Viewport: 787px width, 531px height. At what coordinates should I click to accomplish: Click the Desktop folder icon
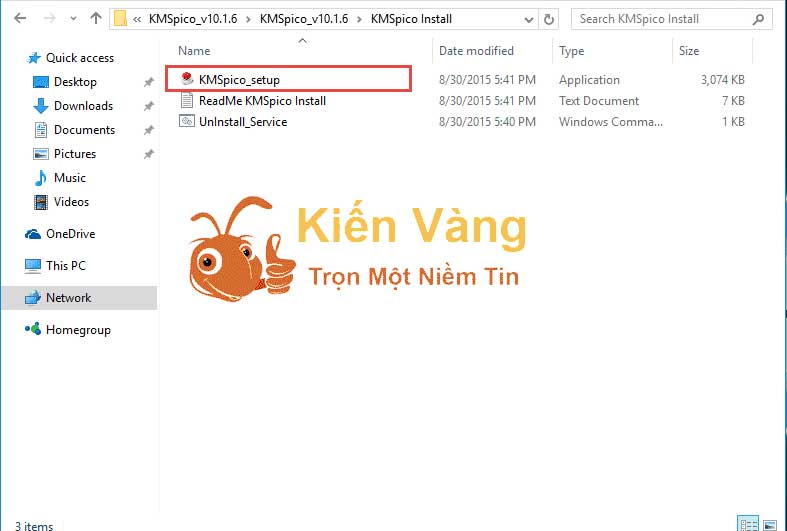pyautogui.click(x=41, y=82)
